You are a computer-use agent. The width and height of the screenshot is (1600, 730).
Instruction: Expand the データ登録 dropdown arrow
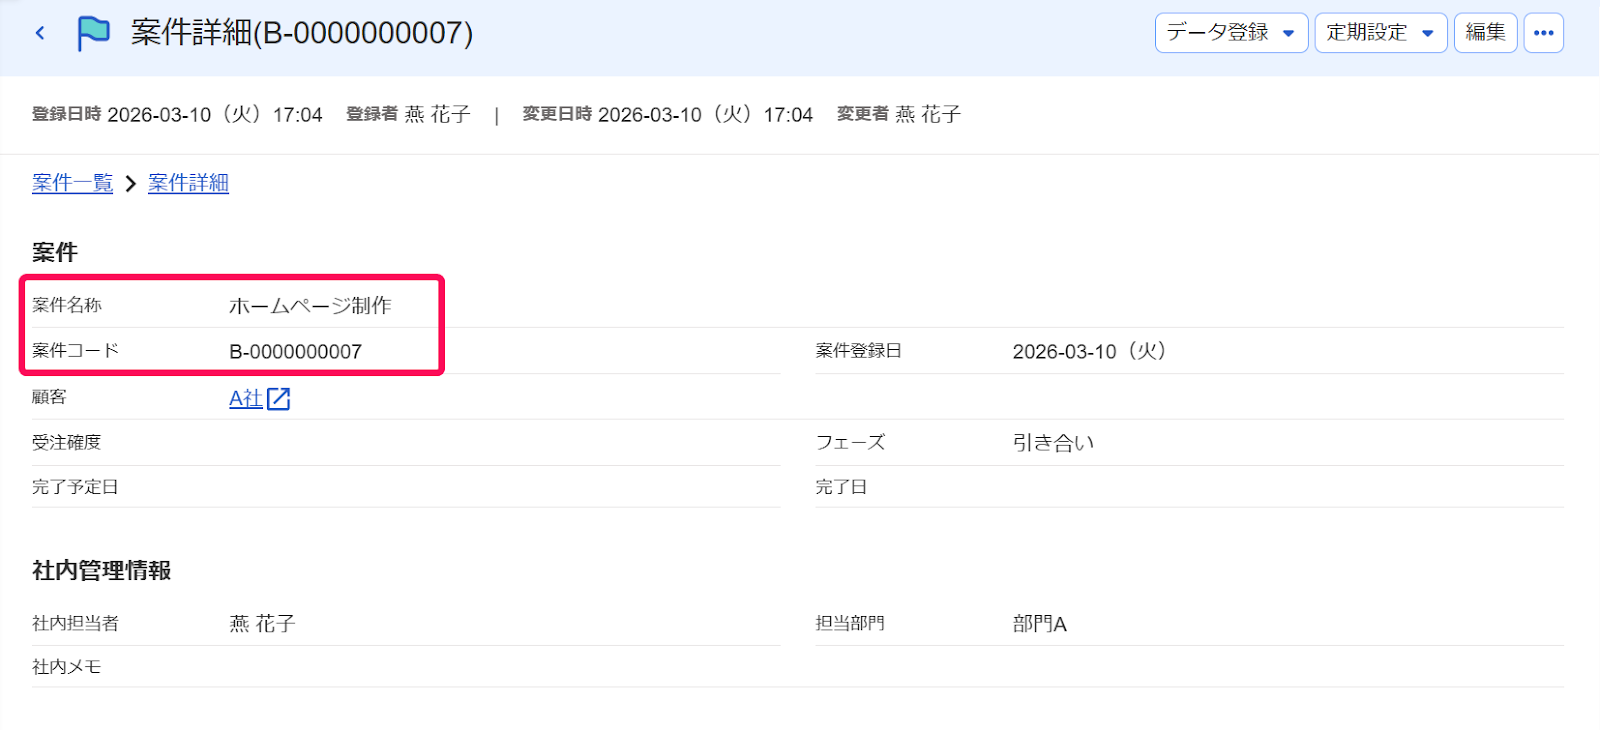pos(1289,33)
